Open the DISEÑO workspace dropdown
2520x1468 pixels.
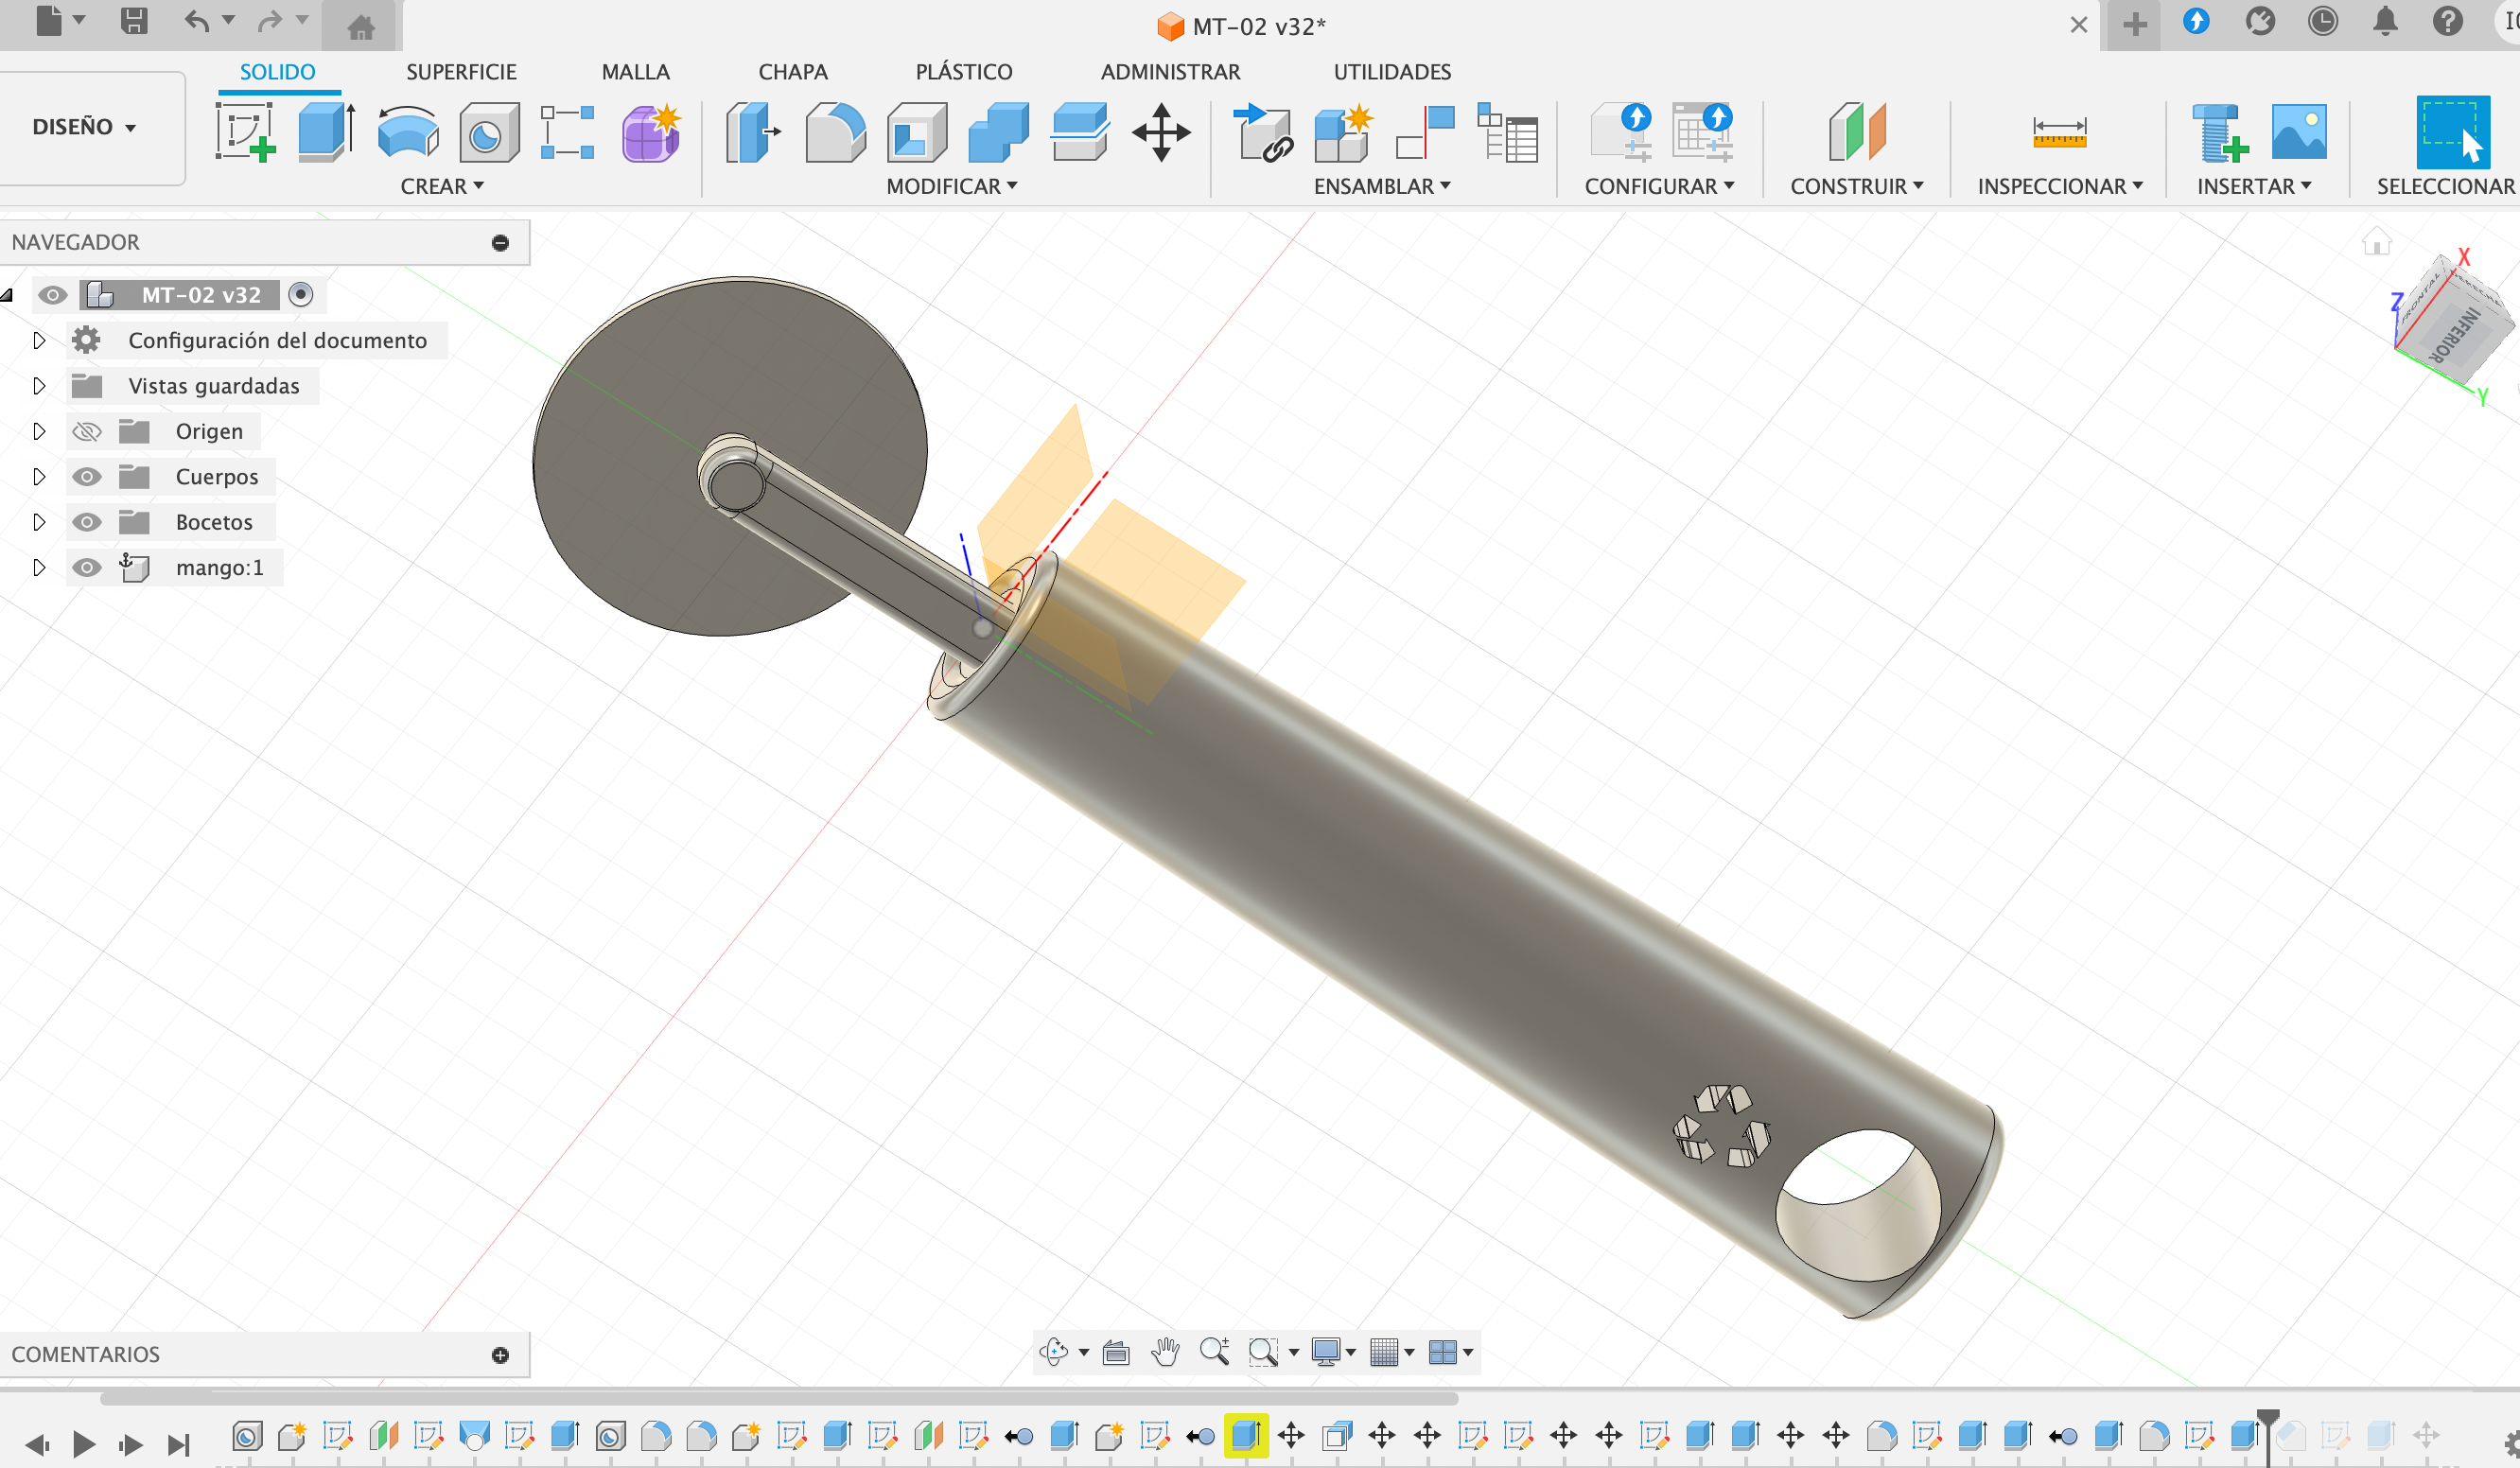pyautogui.click(x=84, y=127)
